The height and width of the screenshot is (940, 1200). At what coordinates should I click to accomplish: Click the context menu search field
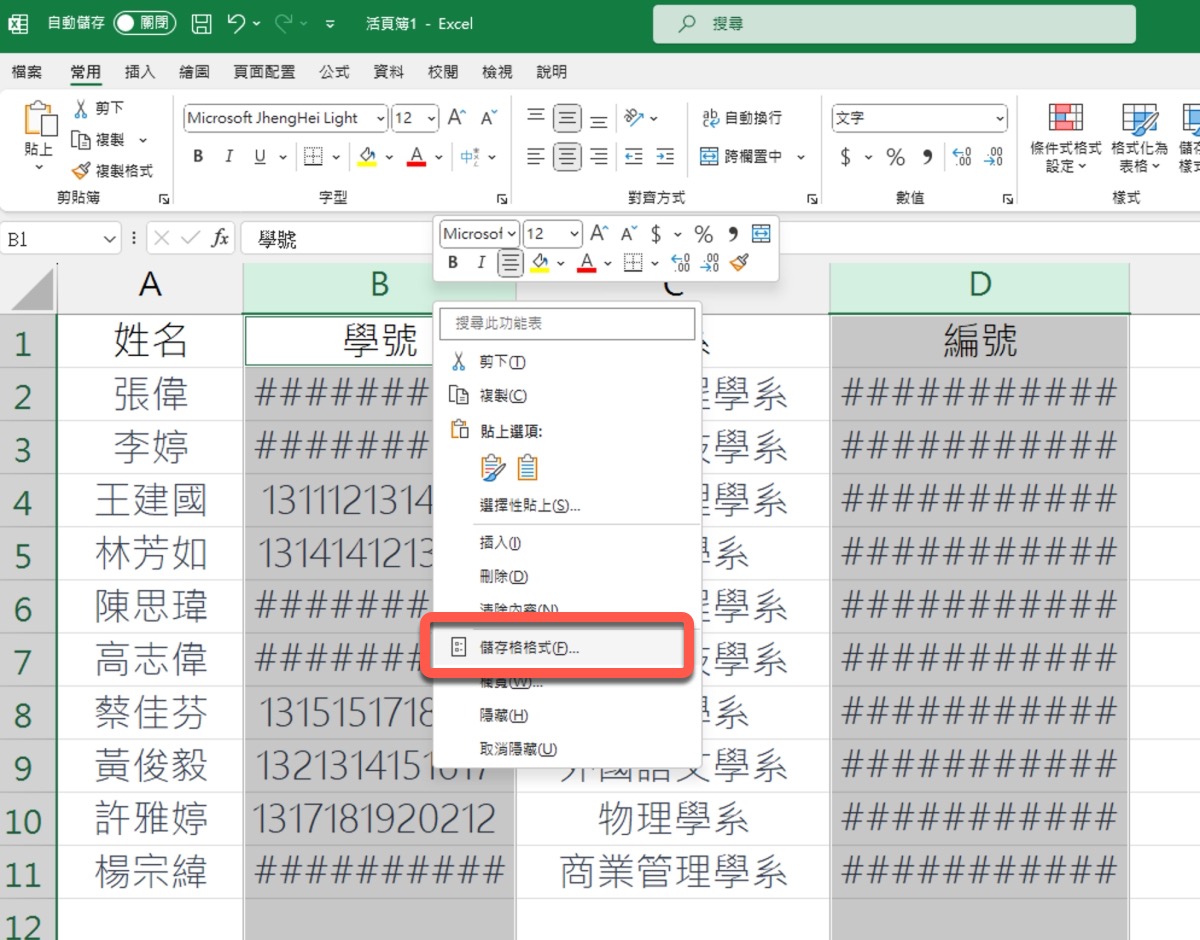point(567,324)
